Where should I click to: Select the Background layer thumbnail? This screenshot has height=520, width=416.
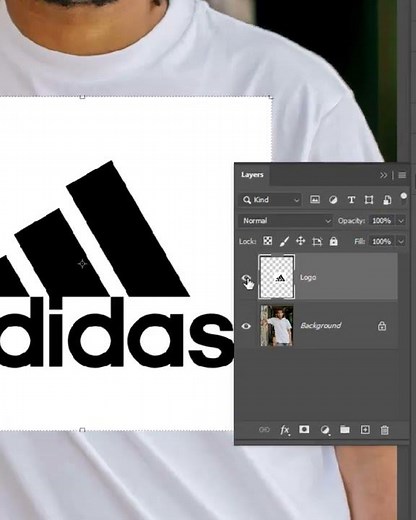pyautogui.click(x=277, y=325)
